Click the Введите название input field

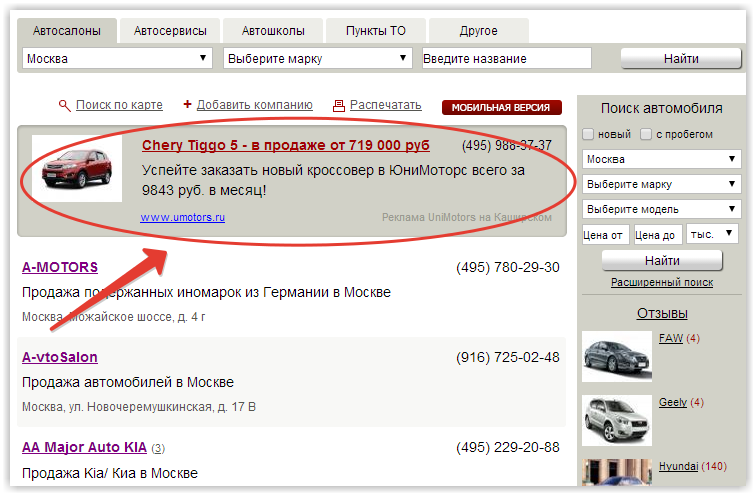(x=507, y=58)
